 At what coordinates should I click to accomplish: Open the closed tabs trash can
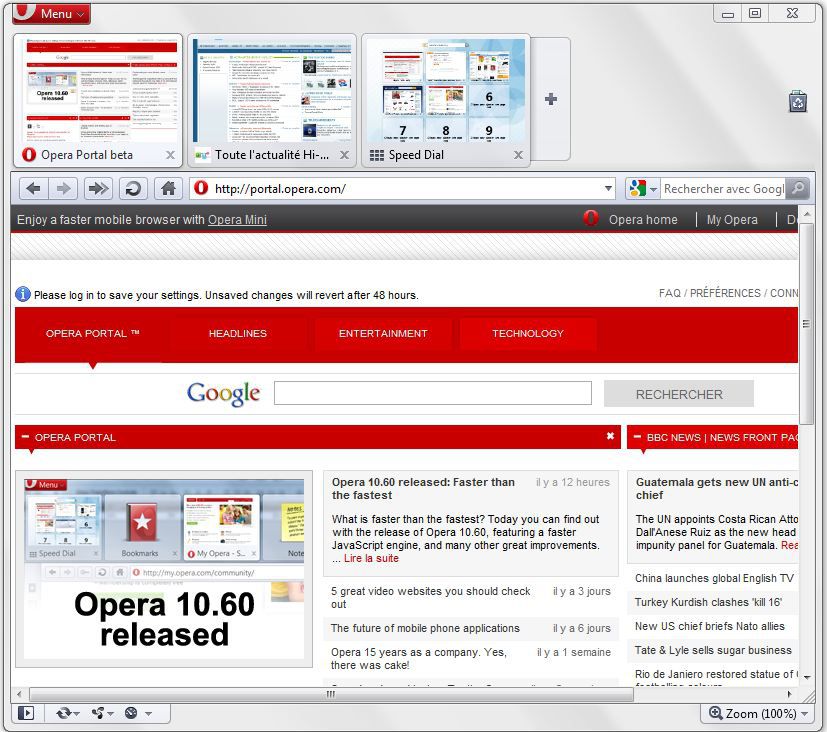(797, 101)
